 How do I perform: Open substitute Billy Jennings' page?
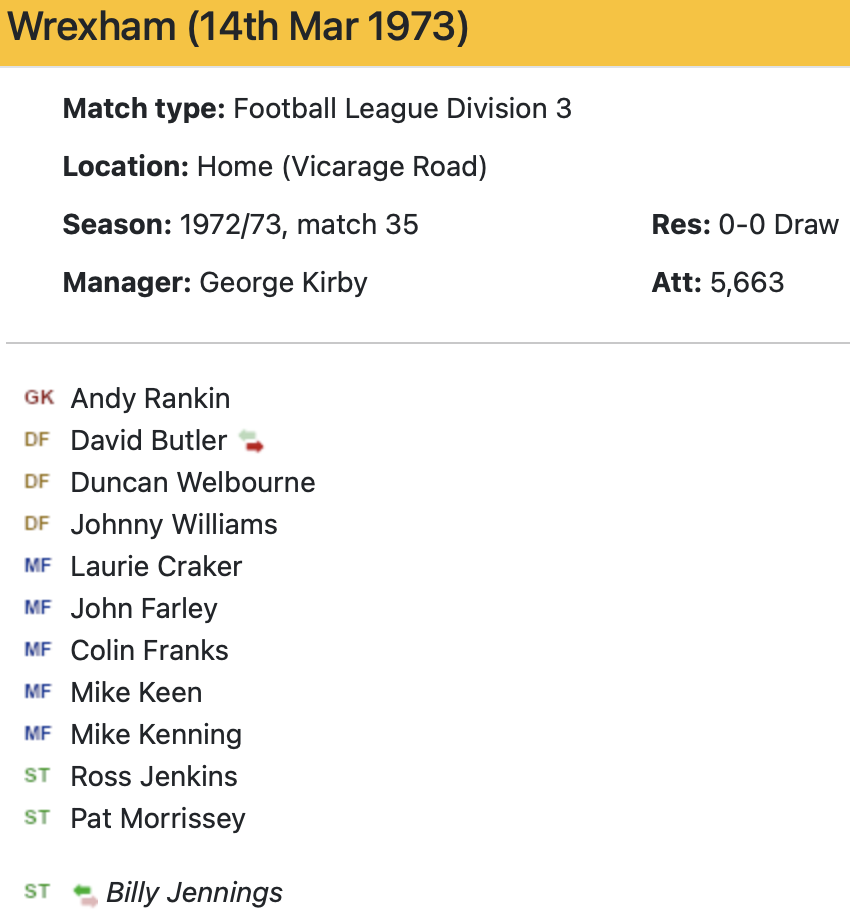point(194,892)
